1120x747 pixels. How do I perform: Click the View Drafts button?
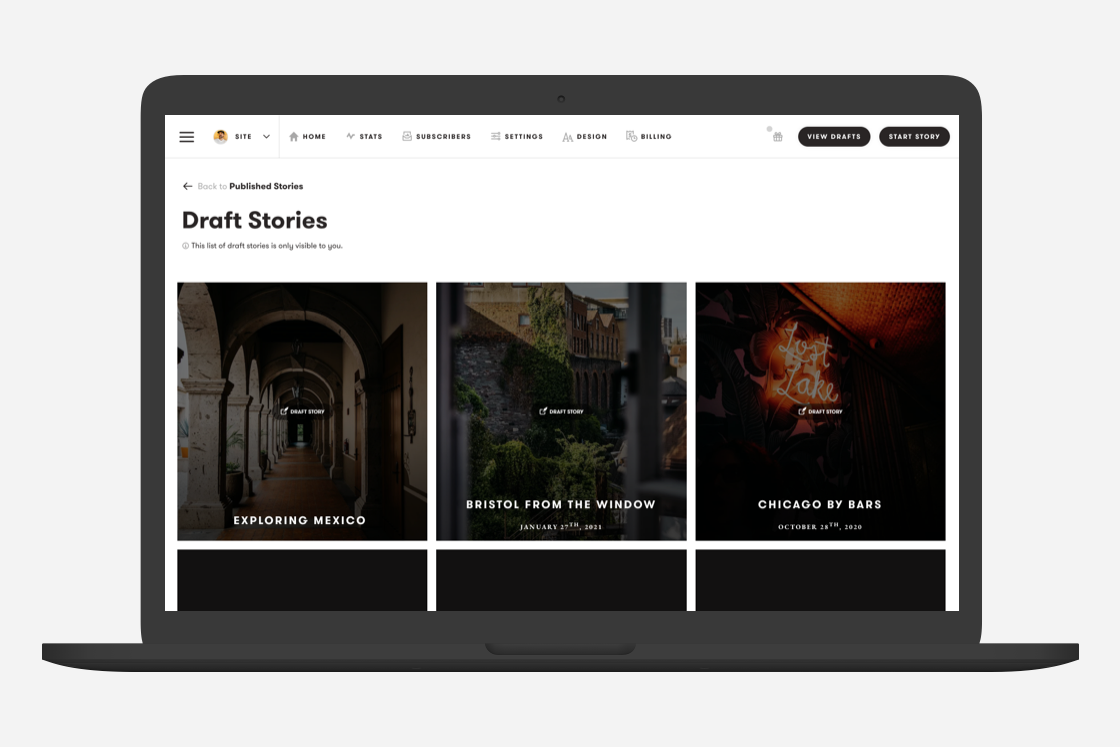(x=834, y=136)
